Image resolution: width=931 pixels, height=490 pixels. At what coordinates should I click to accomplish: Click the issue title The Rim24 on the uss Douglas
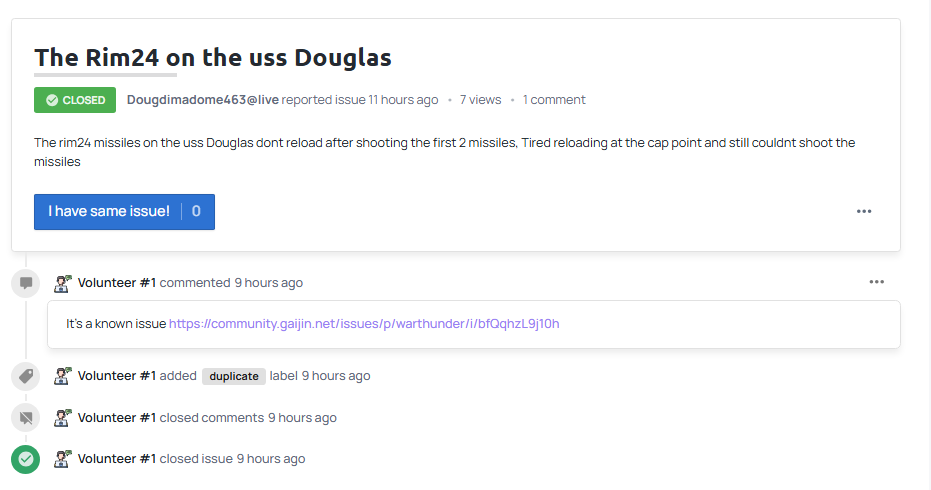(213, 58)
